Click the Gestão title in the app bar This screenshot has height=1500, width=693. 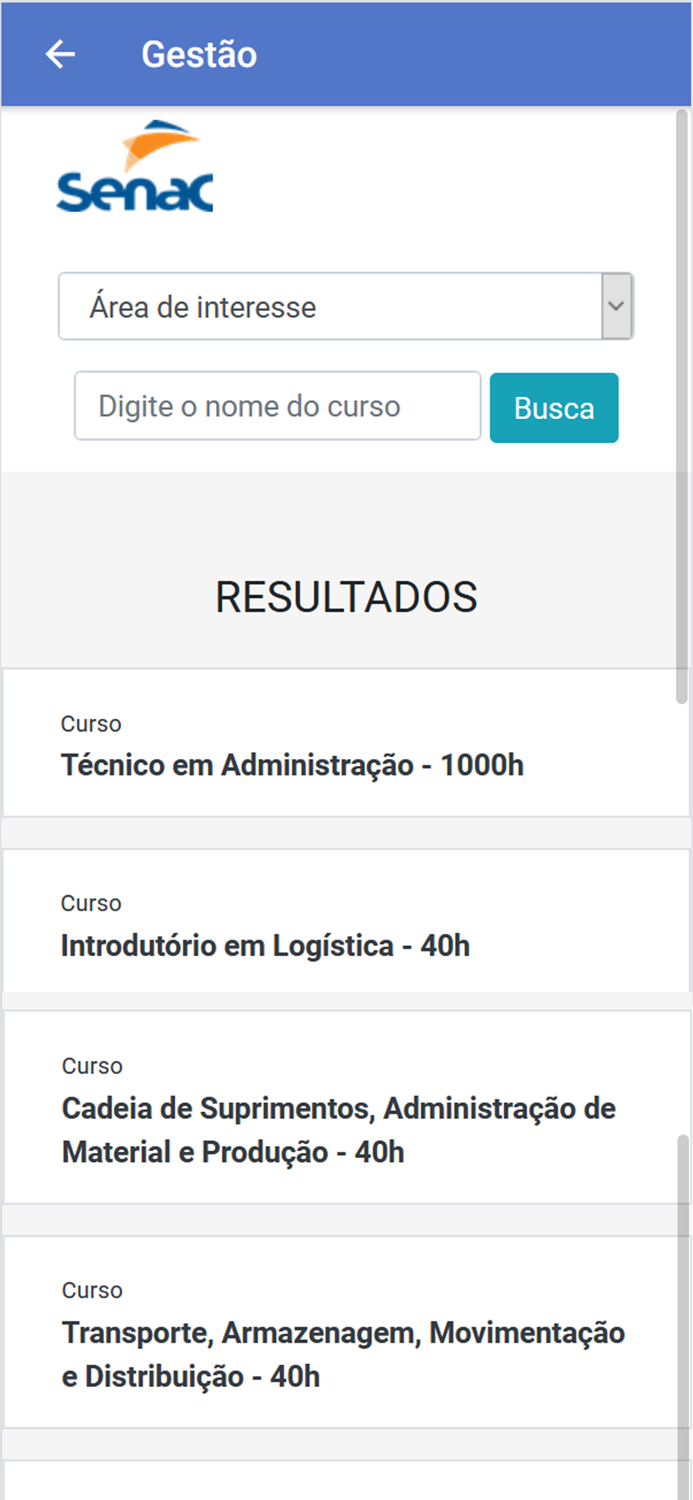pyautogui.click(x=198, y=54)
